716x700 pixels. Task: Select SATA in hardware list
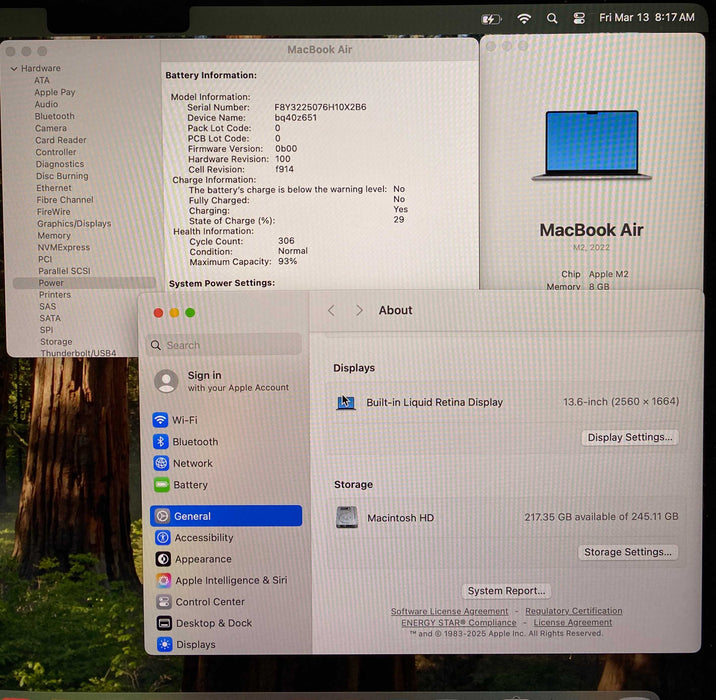coord(50,318)
